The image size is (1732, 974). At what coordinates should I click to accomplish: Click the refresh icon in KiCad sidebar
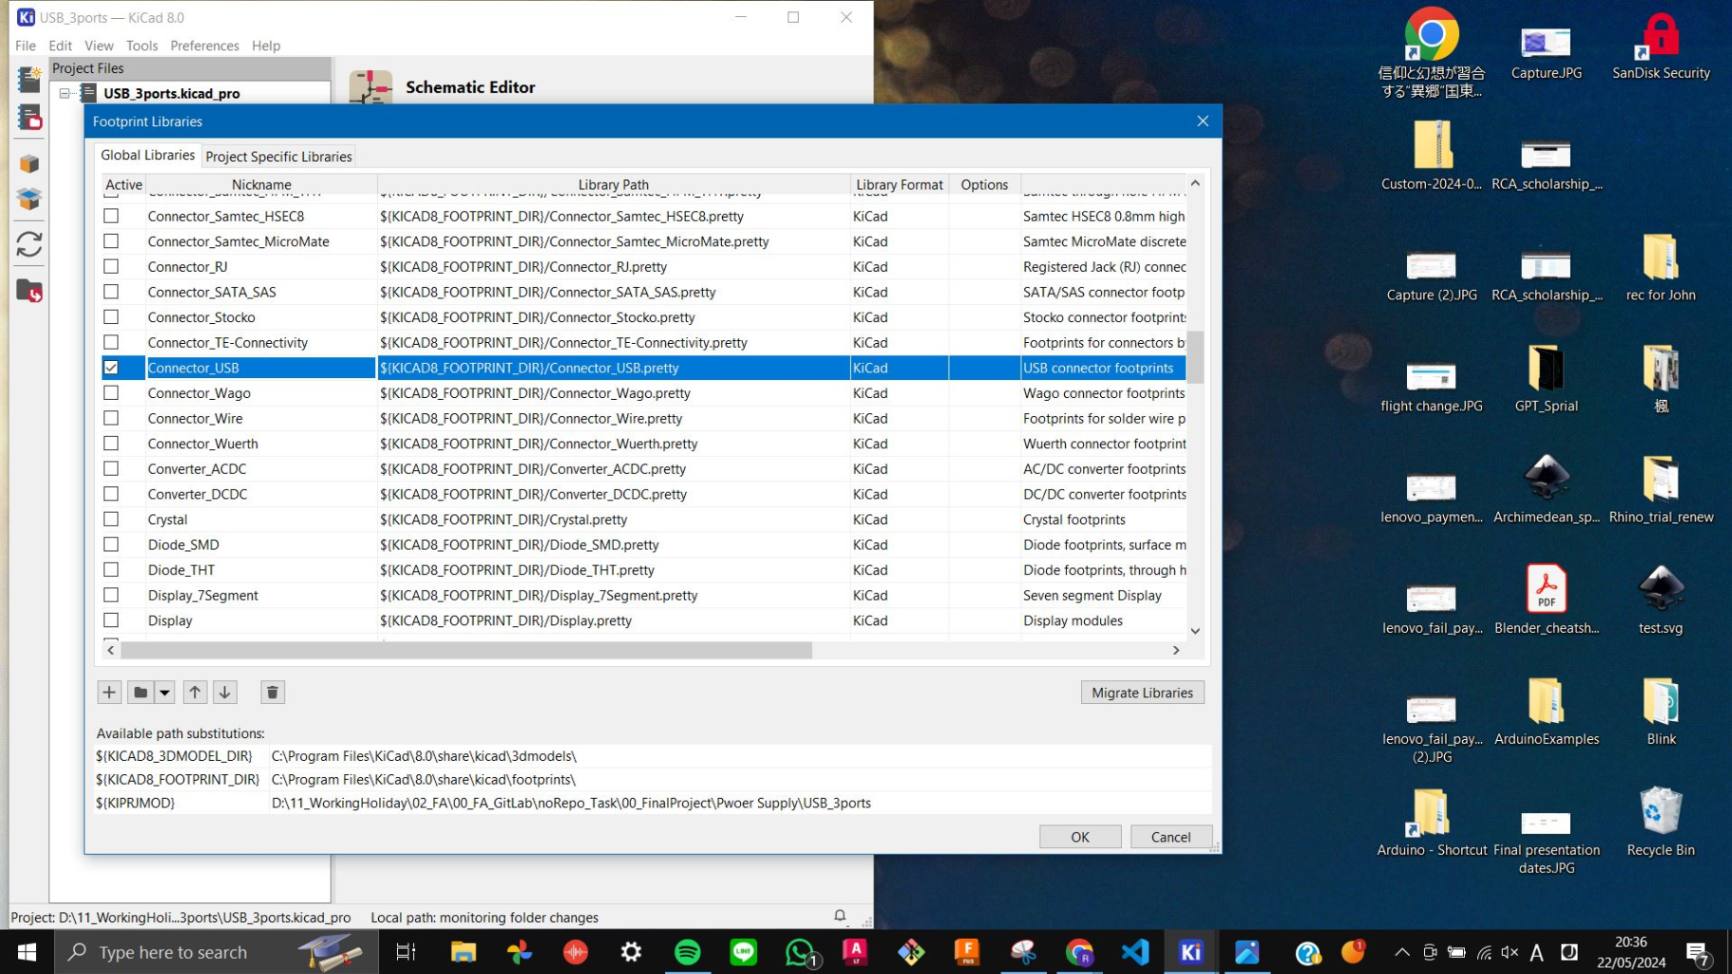[29, 244]
